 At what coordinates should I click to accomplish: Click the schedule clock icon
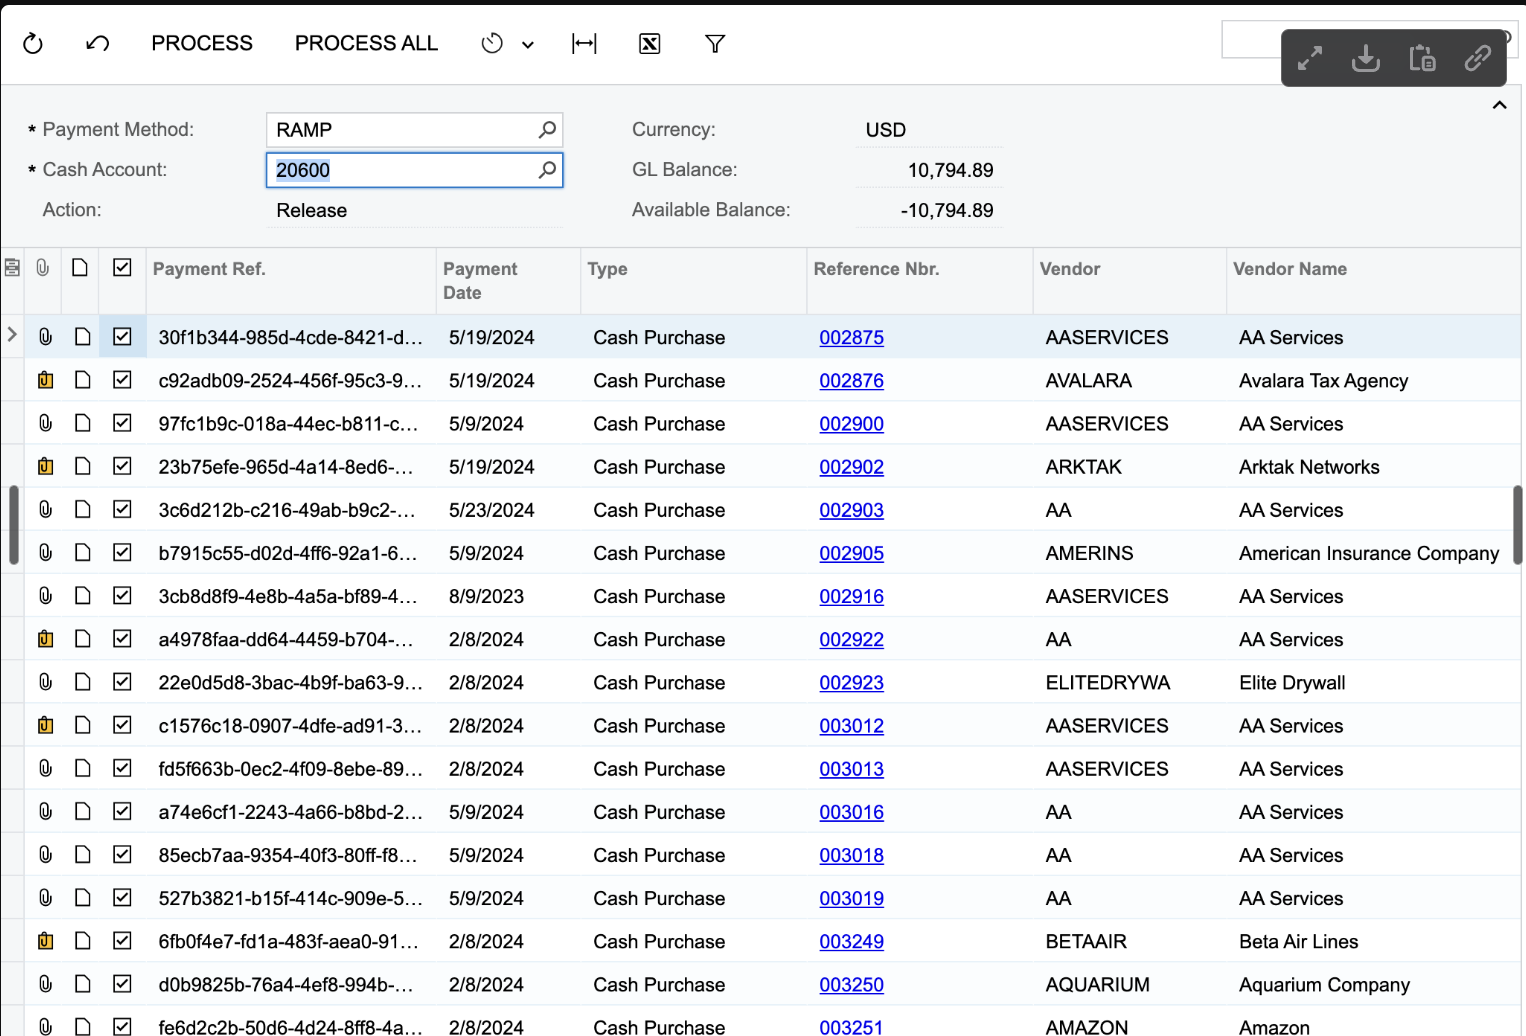pos(492,43)
